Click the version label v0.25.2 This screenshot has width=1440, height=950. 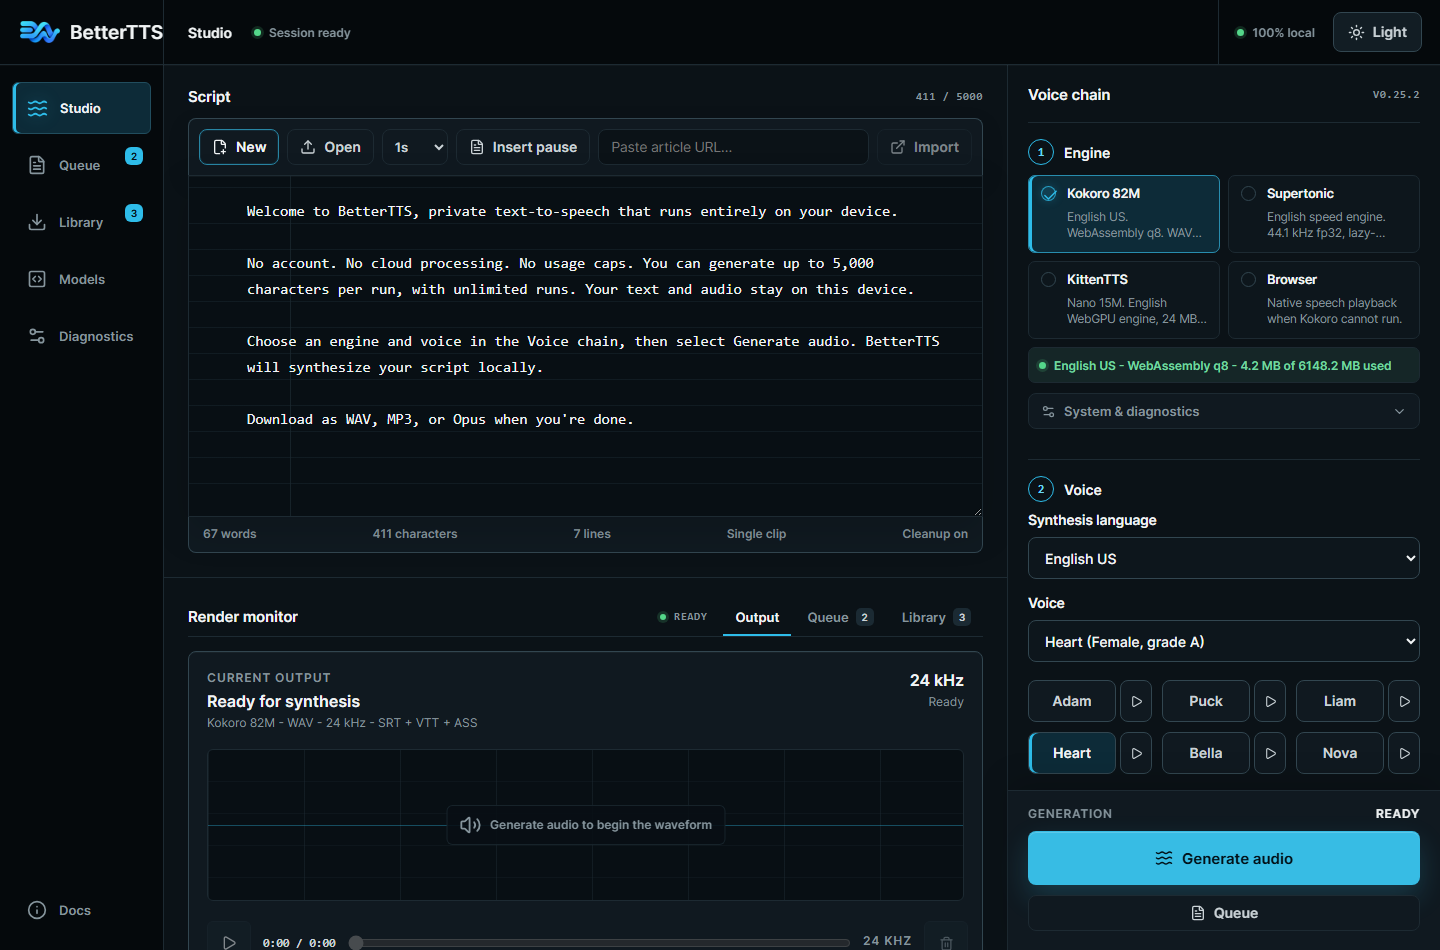[1396, 95]
